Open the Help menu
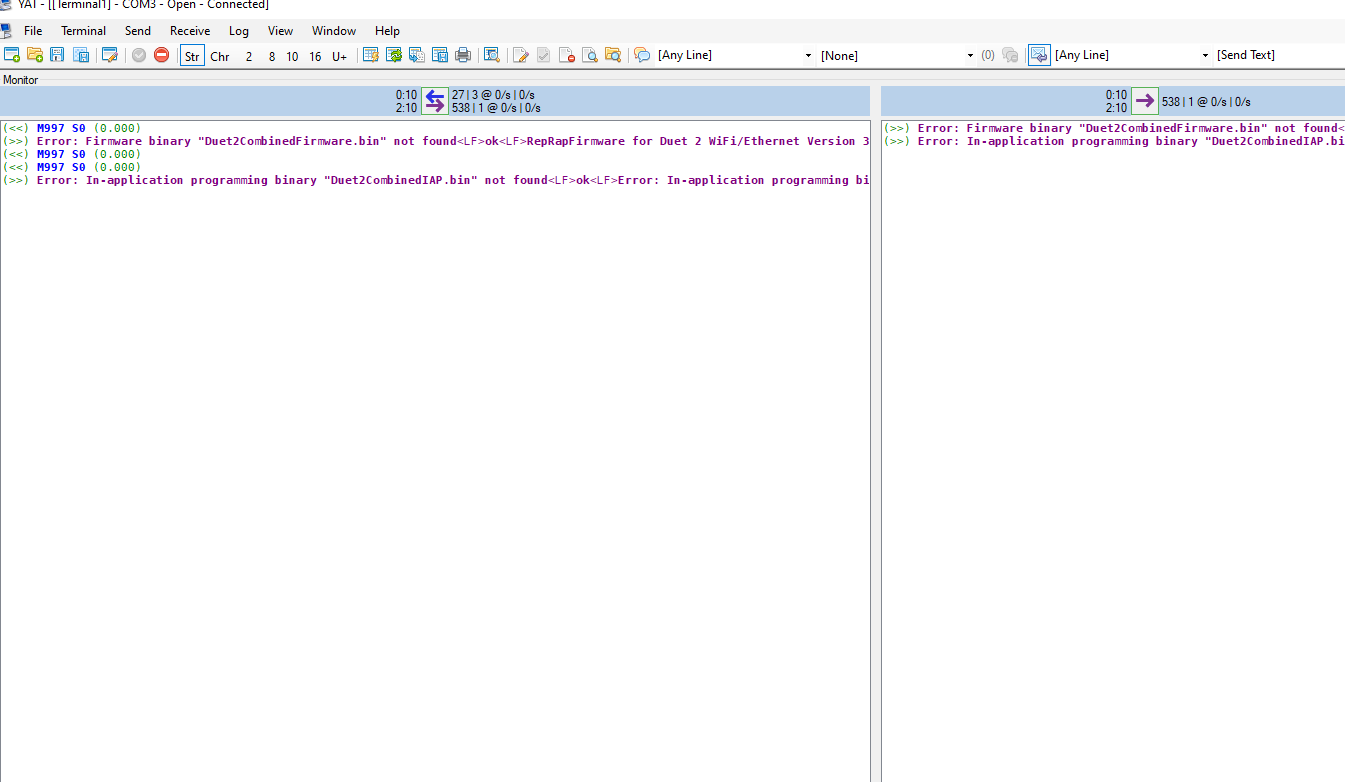1345x782 pixels. [x=387, y=31]
